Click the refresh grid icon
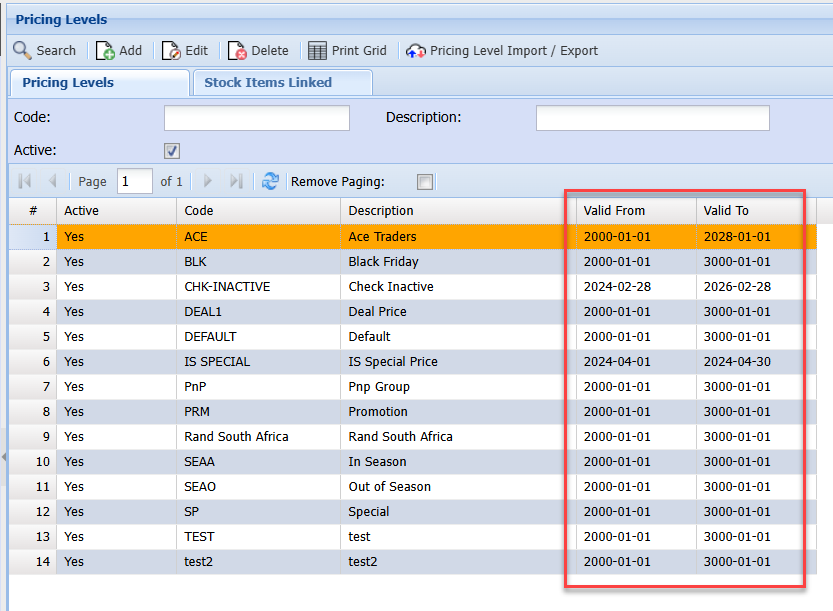 click(x=270, y=181)
